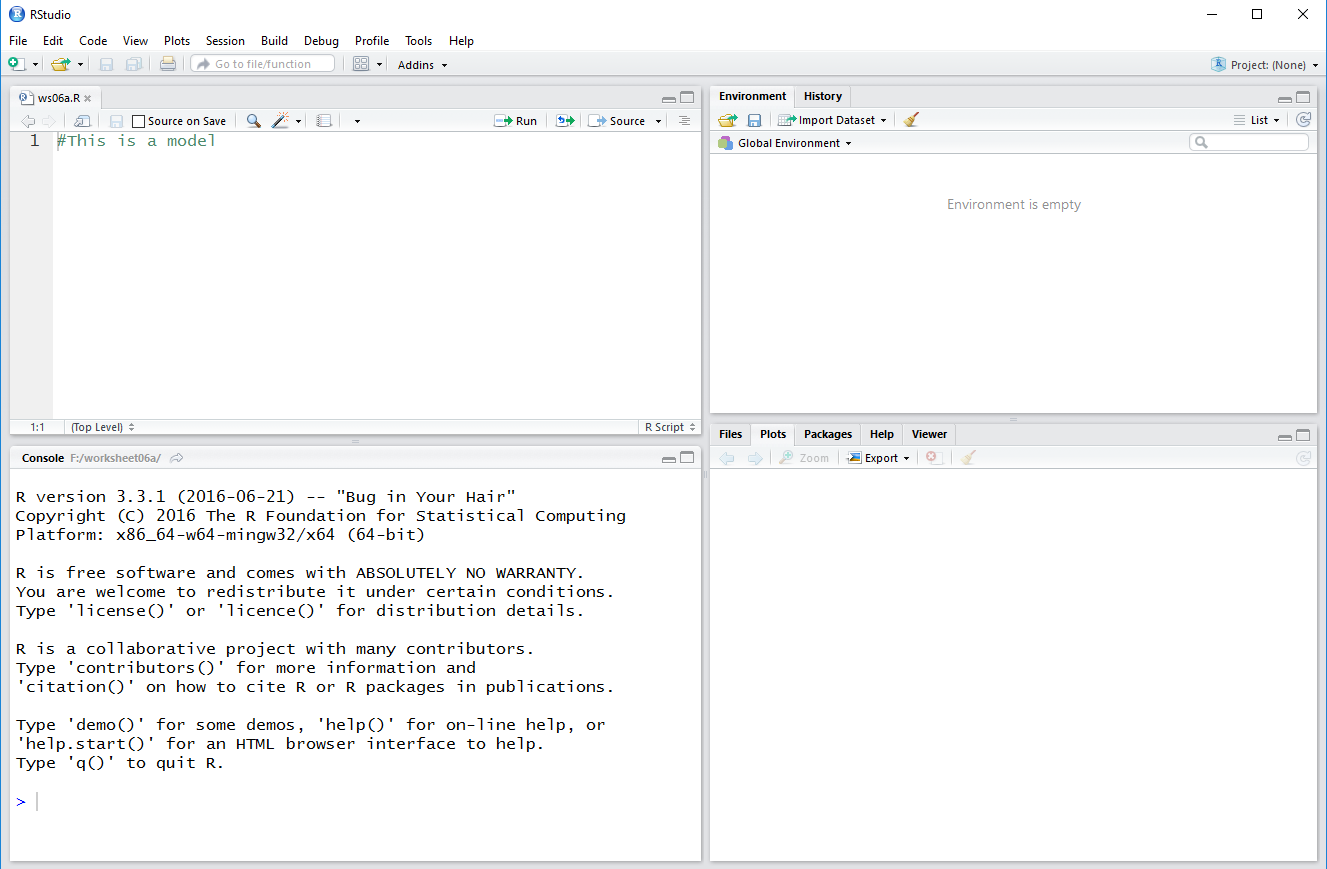
Task: Minimize the source editor pane
Action: coord(669,98)
